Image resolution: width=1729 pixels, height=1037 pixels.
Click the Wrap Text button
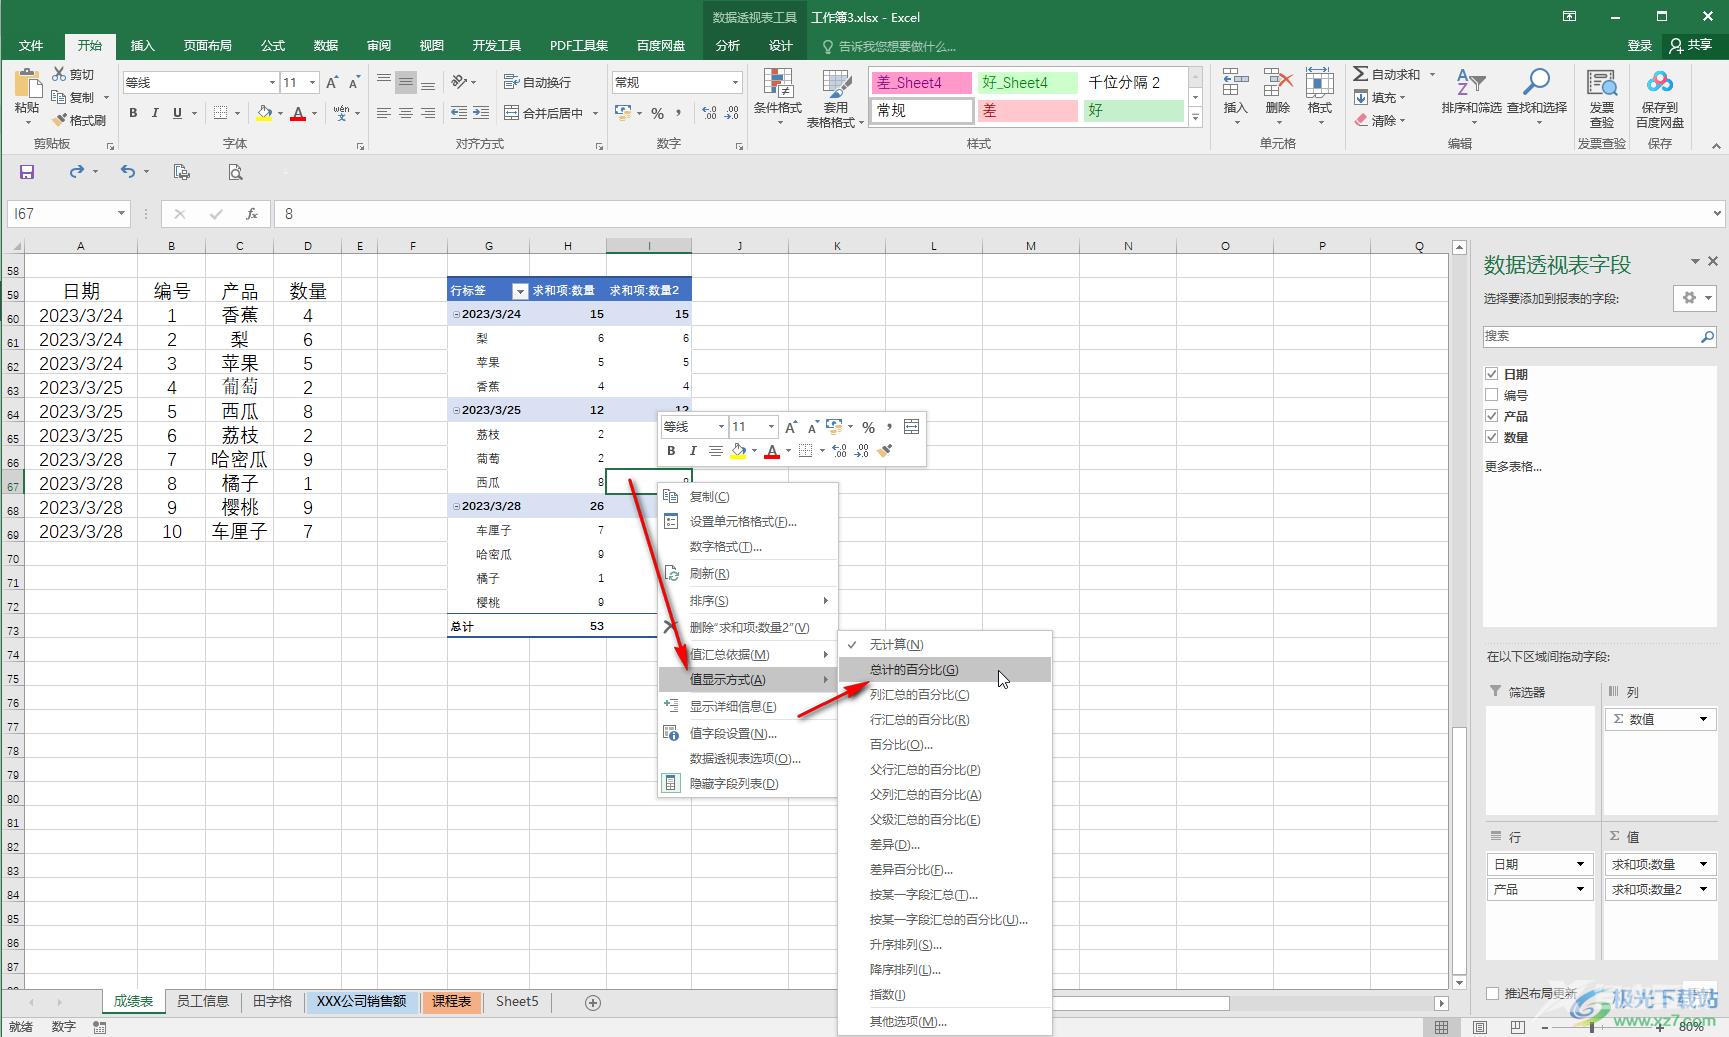(538, 82)
